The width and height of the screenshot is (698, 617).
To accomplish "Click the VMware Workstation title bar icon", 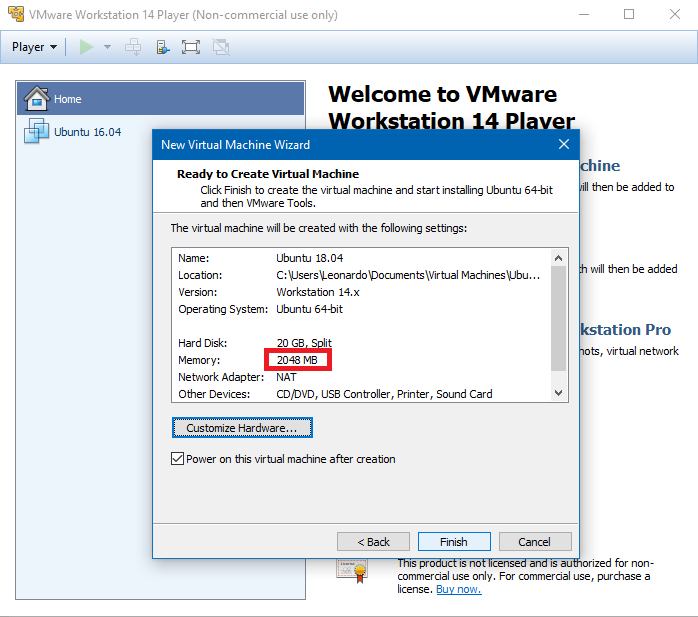I will click(16, 14).
